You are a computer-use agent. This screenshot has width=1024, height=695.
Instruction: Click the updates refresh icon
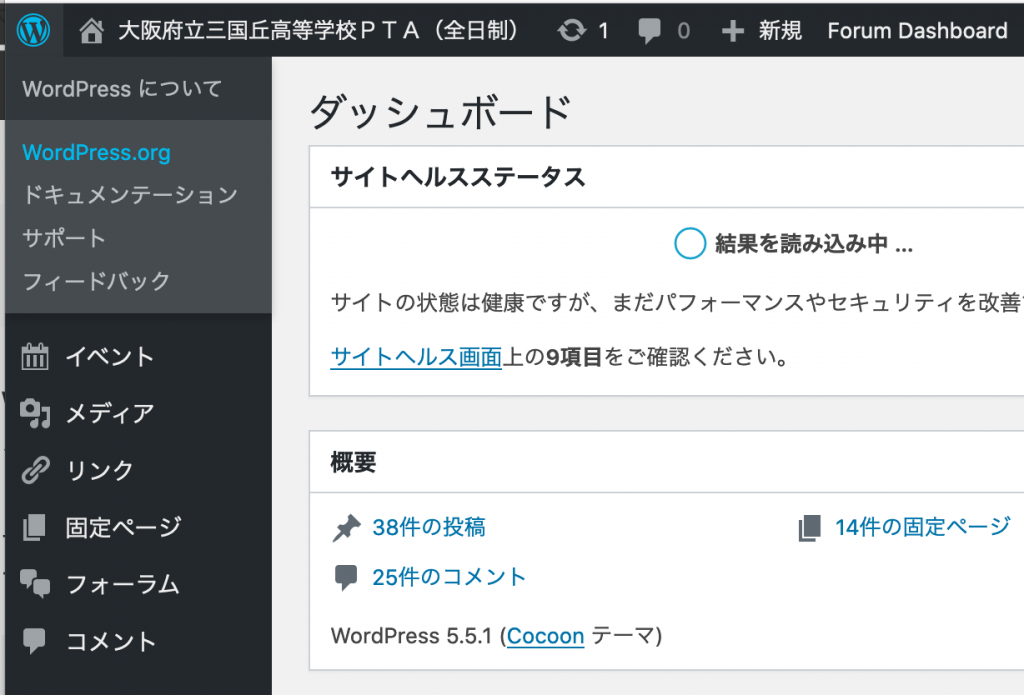tap(571, 30)
